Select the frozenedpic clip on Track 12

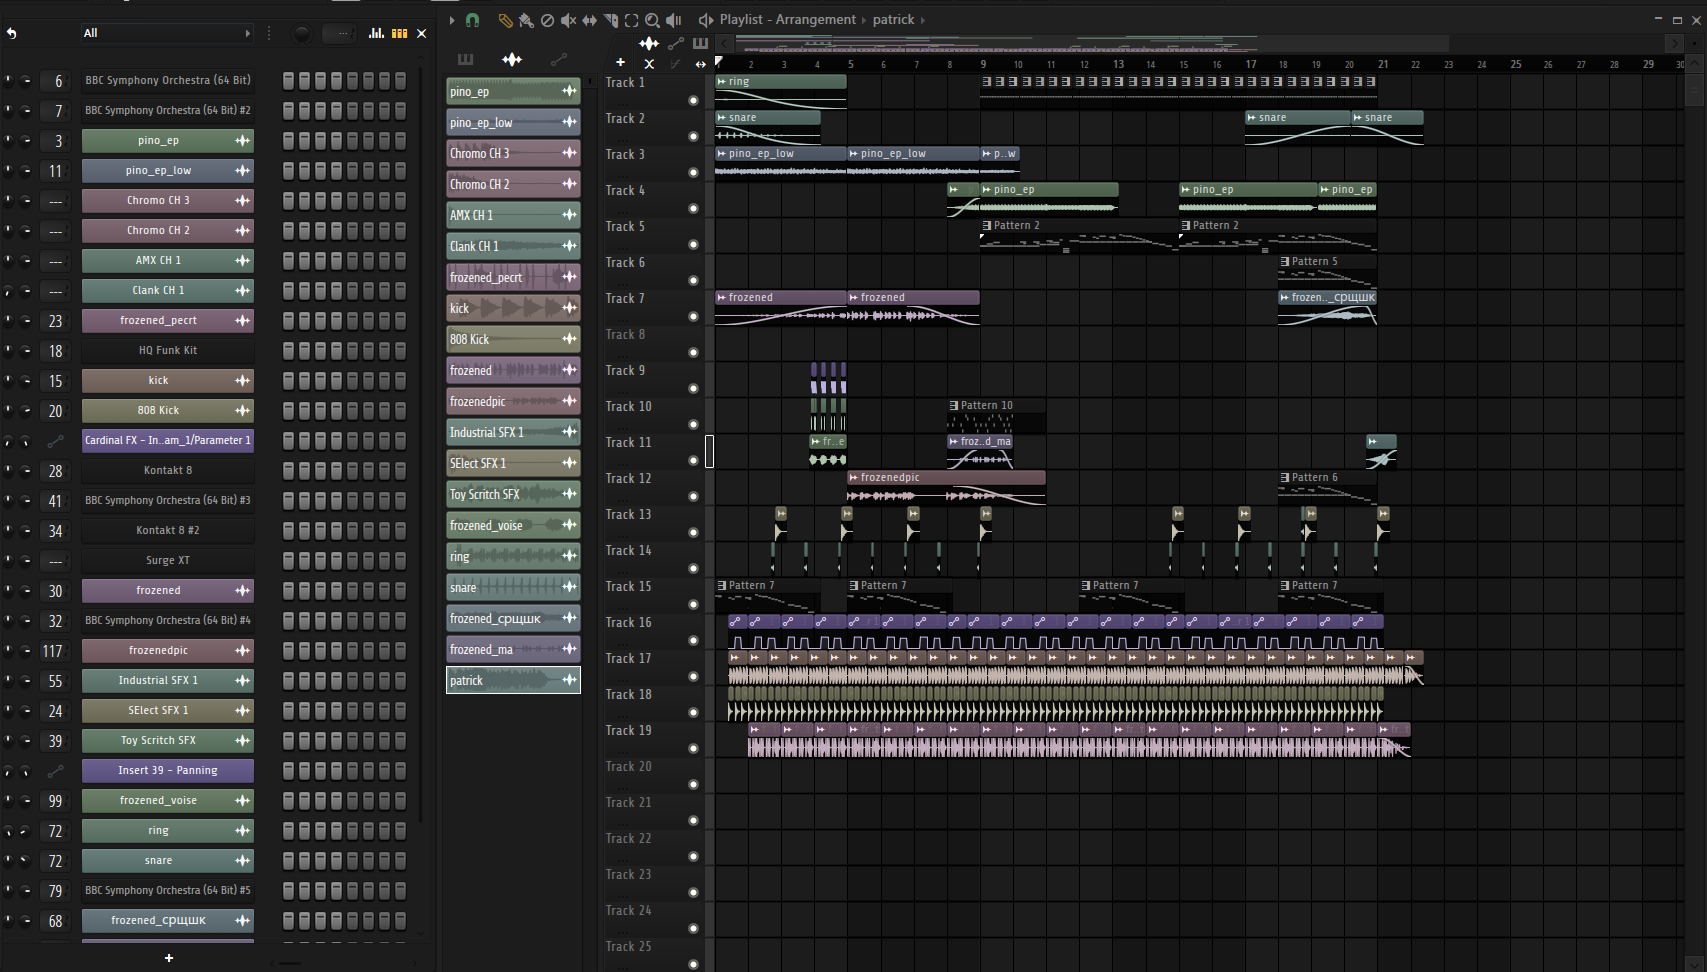(946, 487)
